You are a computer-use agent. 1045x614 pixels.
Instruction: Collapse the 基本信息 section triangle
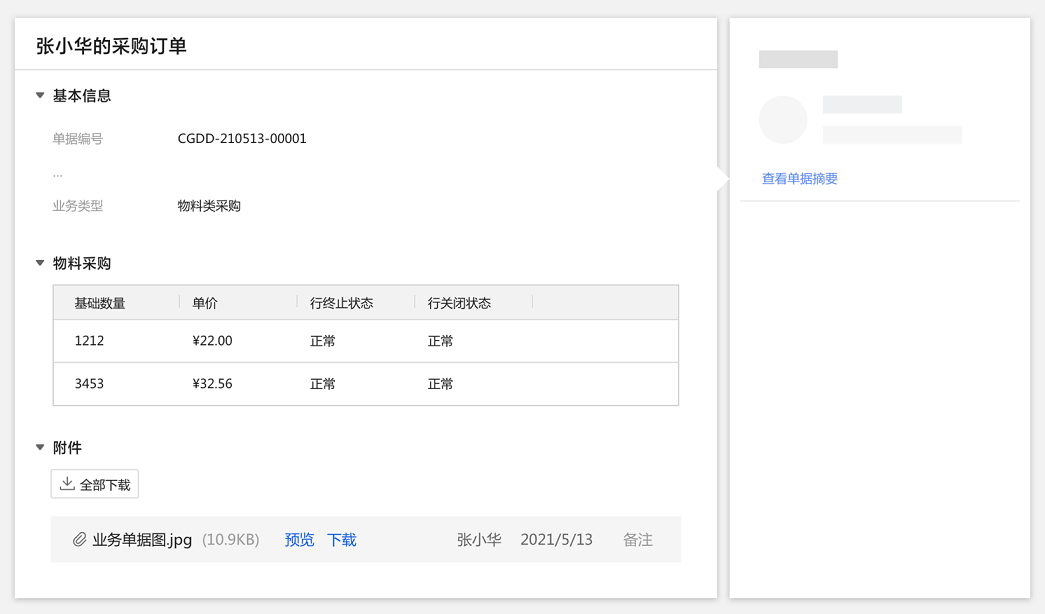click(x=40, y=96)
